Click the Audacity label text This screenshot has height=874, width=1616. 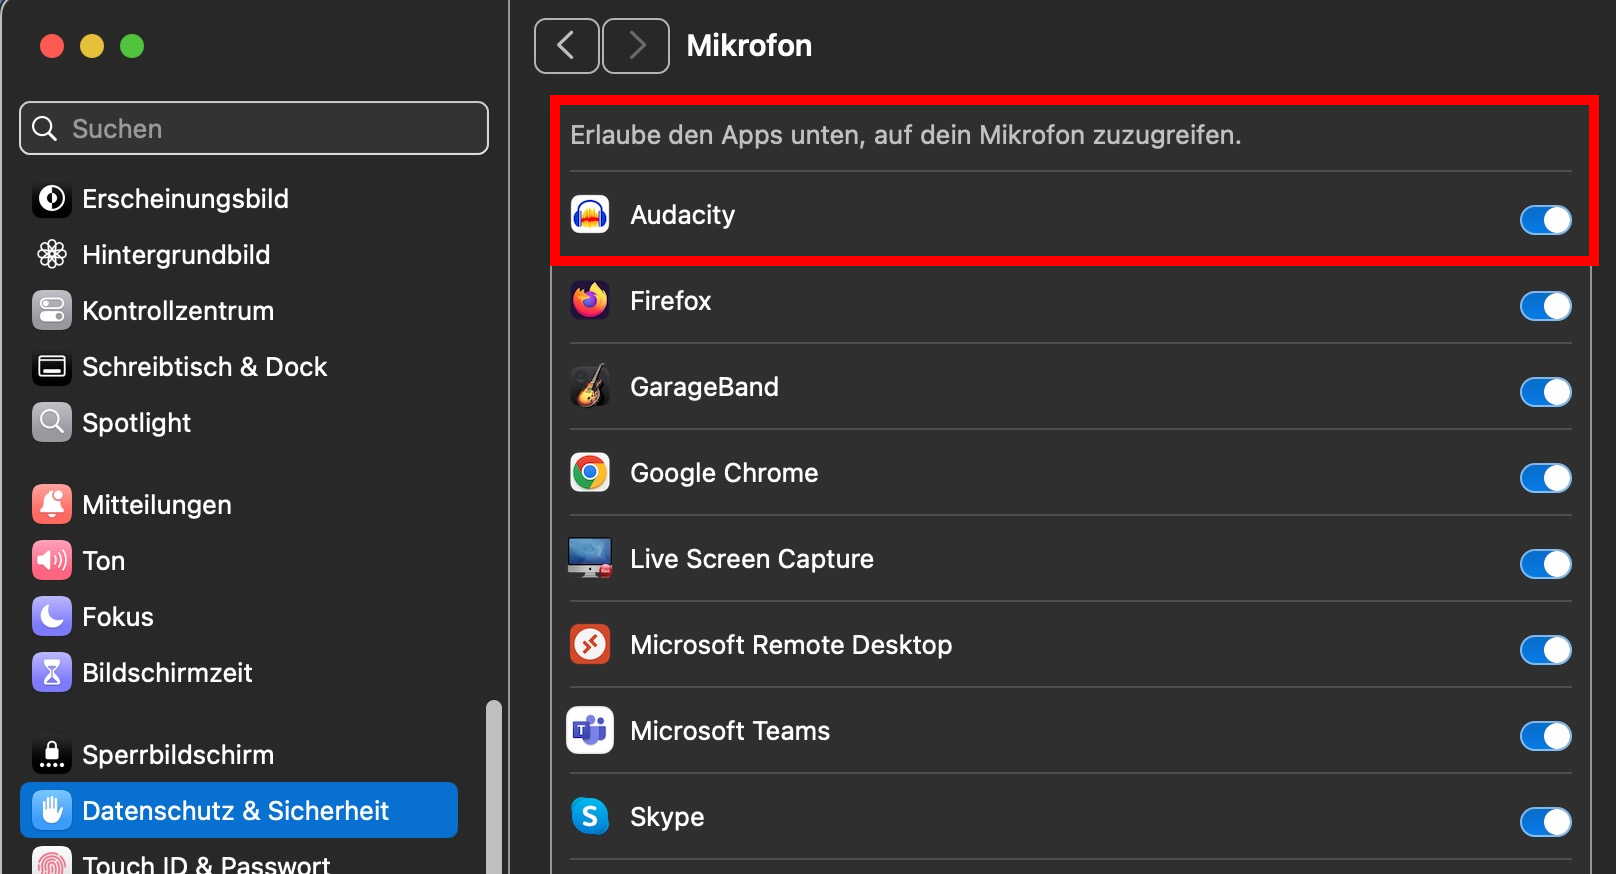[x=683, y=215]
